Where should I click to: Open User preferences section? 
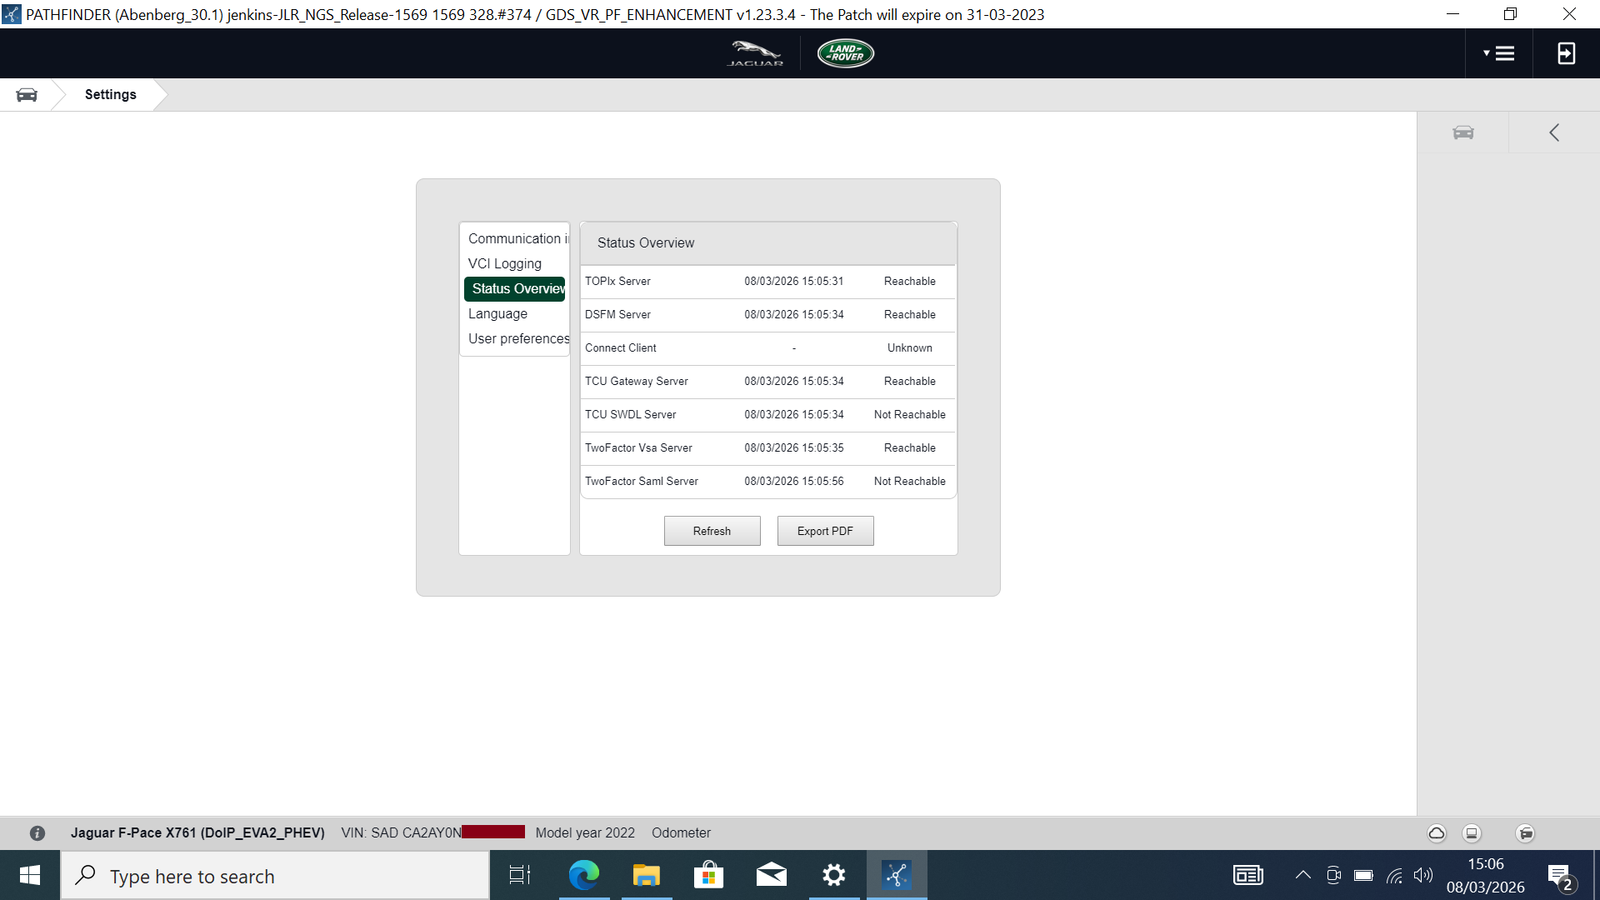point(518,339)
